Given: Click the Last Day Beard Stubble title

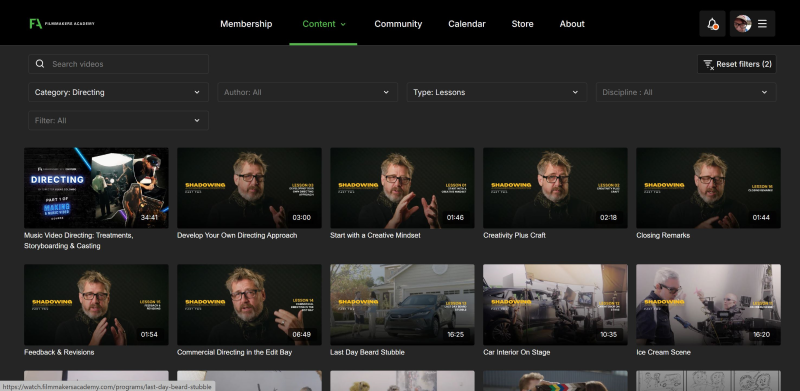Looking at the screenshot, I should [367, 352].
